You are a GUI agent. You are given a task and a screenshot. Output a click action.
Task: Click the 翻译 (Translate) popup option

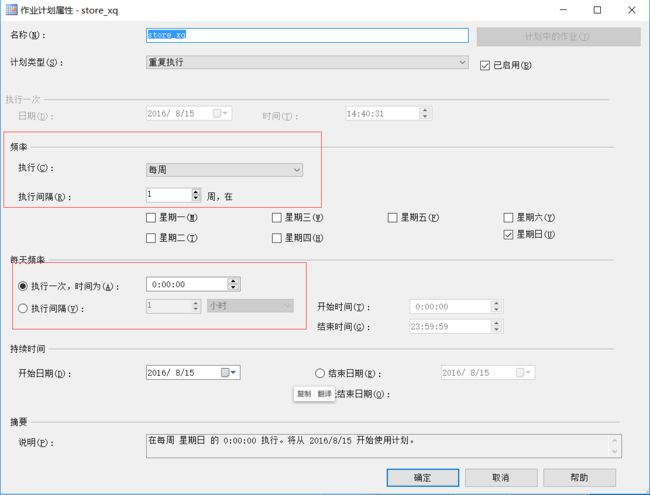click(x=325, y=394)
